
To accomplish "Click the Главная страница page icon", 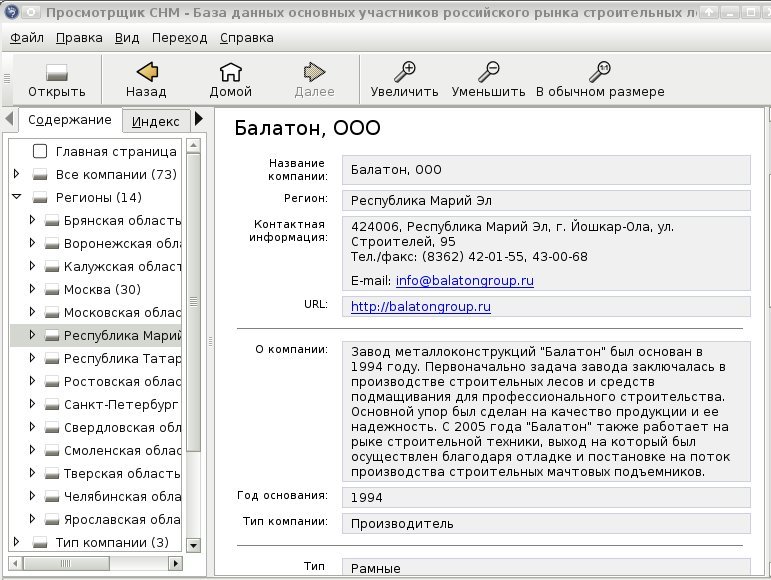I will point(40,151).
